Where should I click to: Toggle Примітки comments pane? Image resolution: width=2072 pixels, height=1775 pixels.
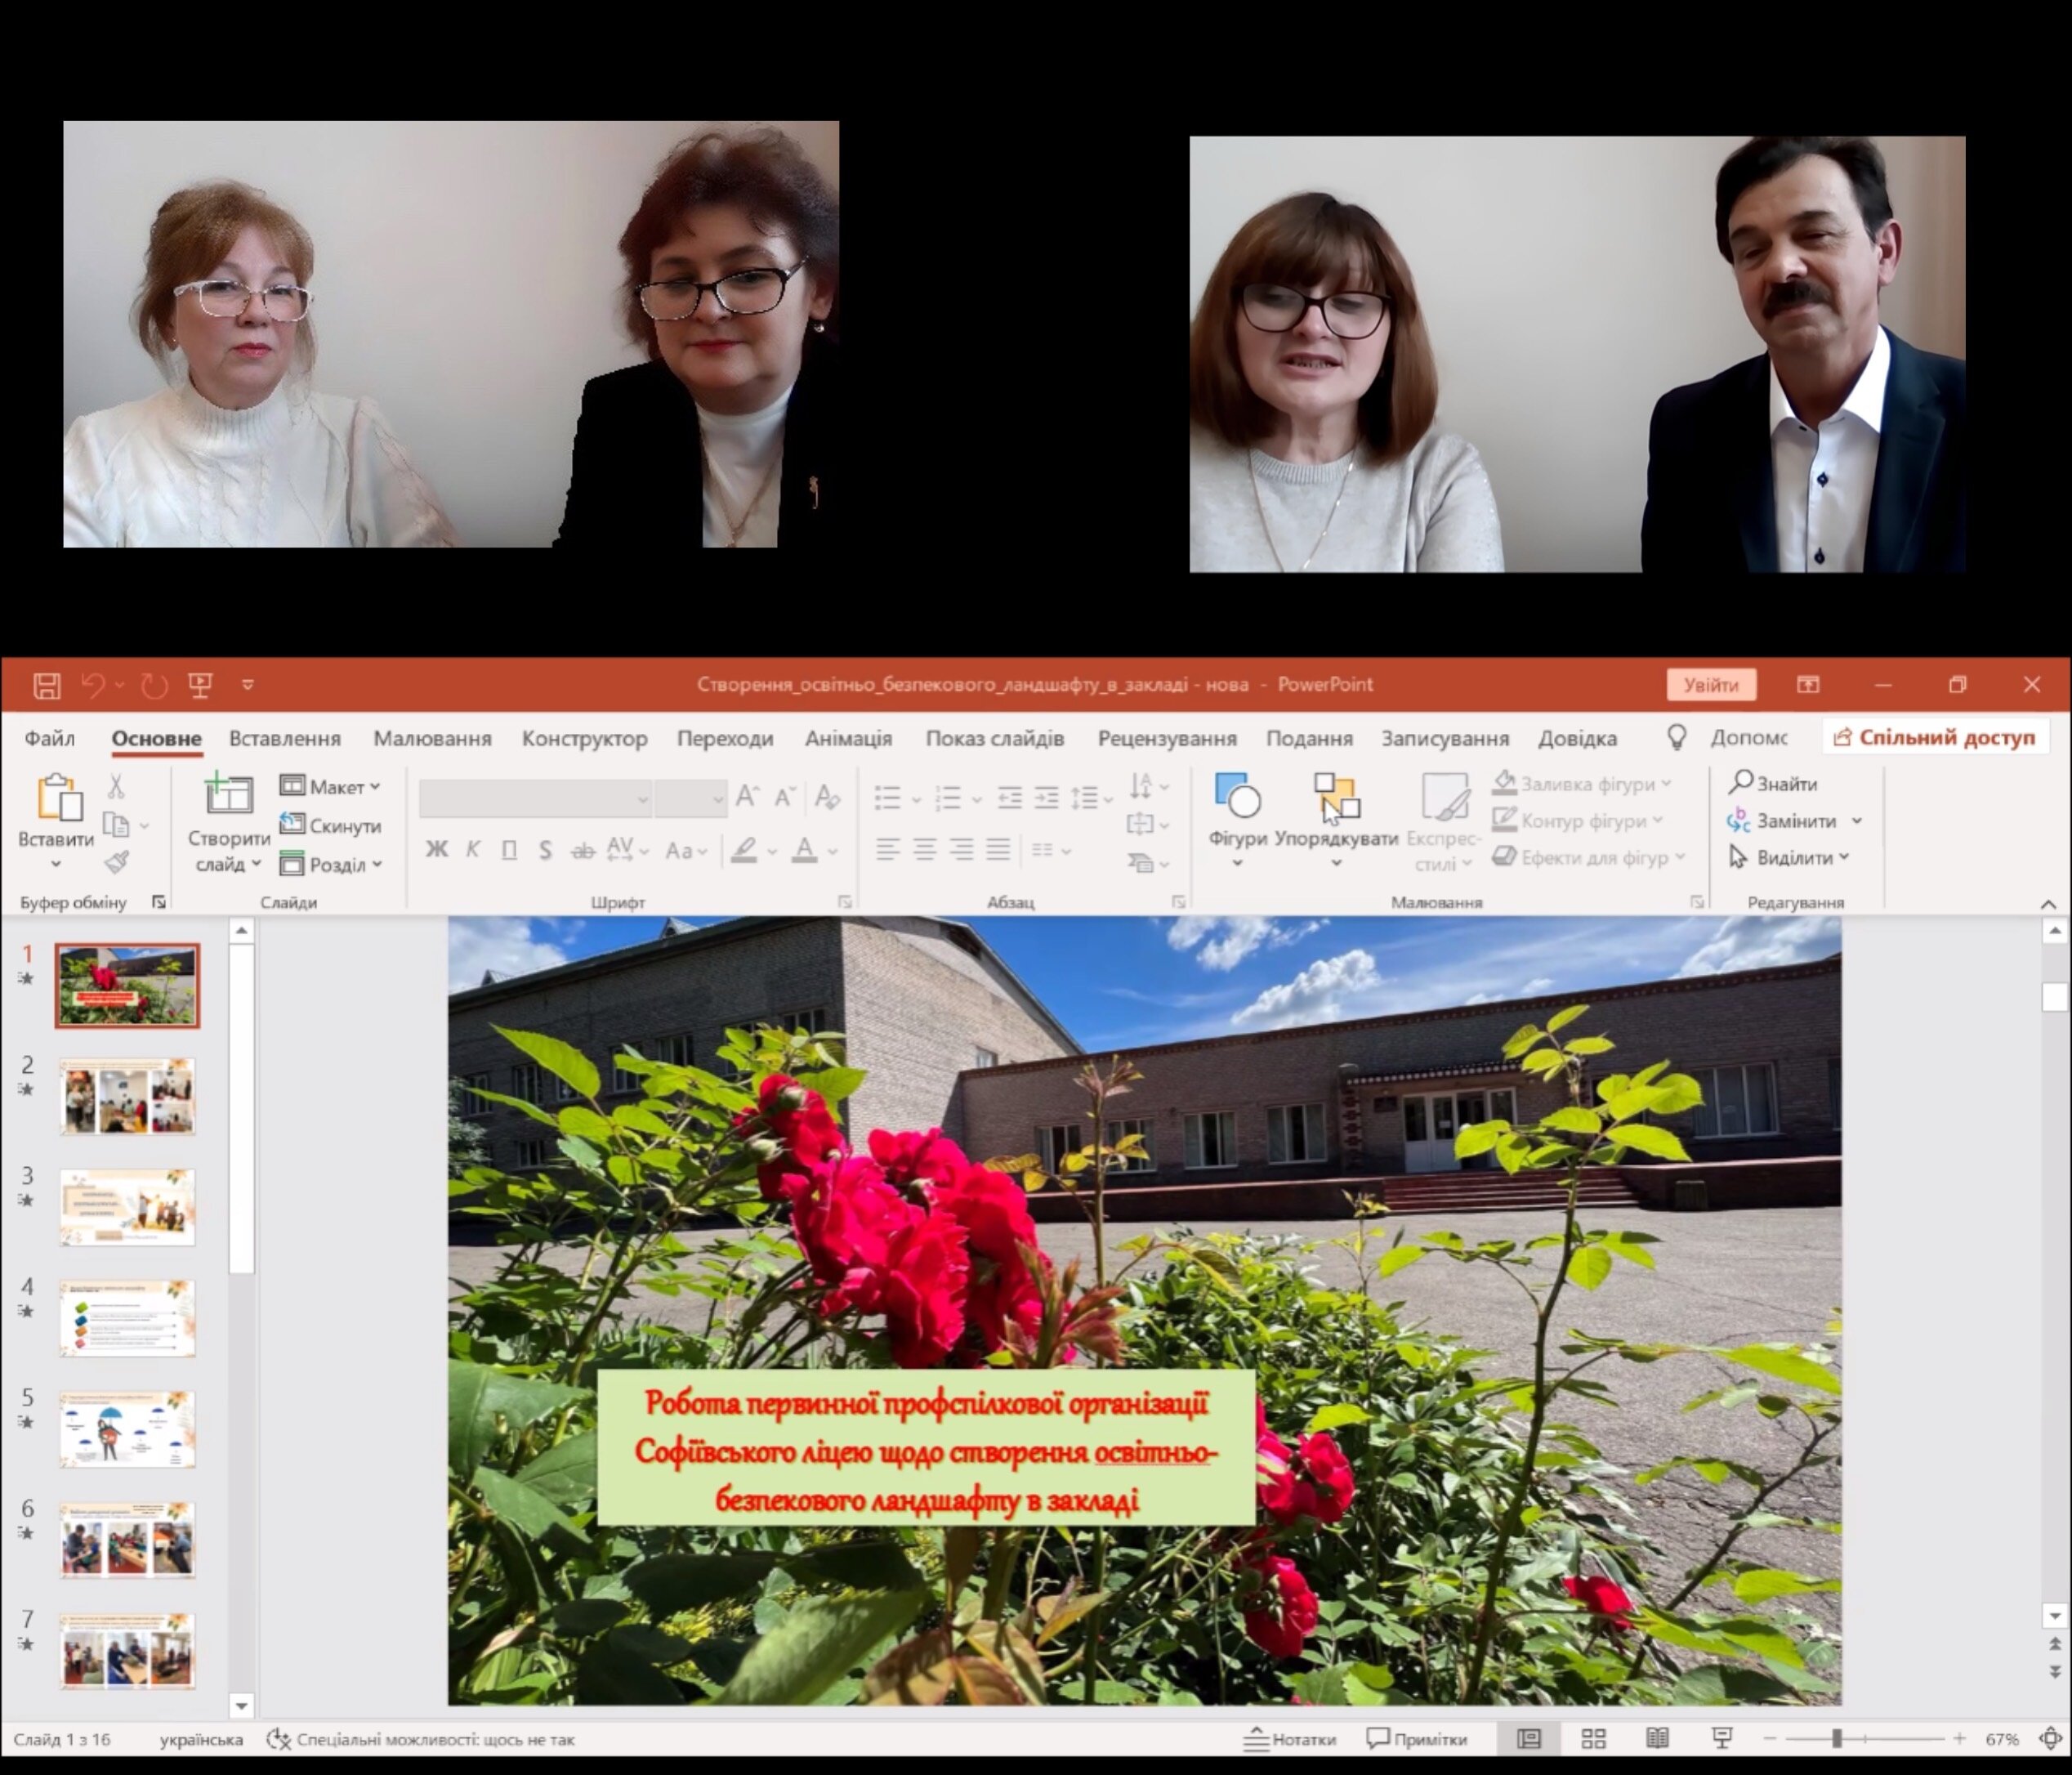click(1417, 1739)
